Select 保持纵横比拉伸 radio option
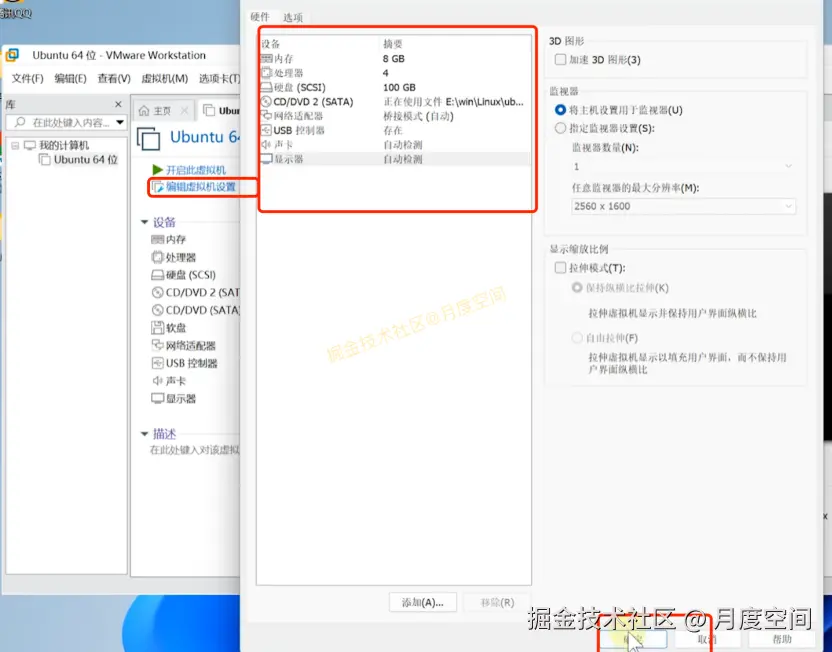832x652 pixels. 577,288
